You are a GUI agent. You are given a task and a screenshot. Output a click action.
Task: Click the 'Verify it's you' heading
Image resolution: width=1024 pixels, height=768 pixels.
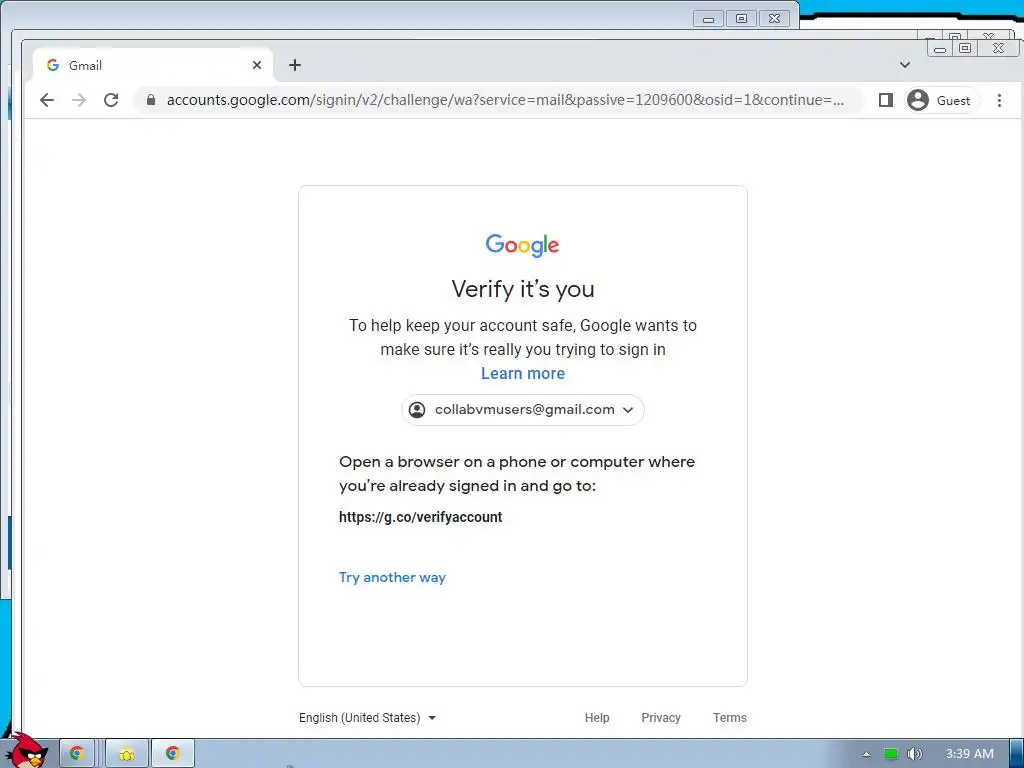[523, 289]
